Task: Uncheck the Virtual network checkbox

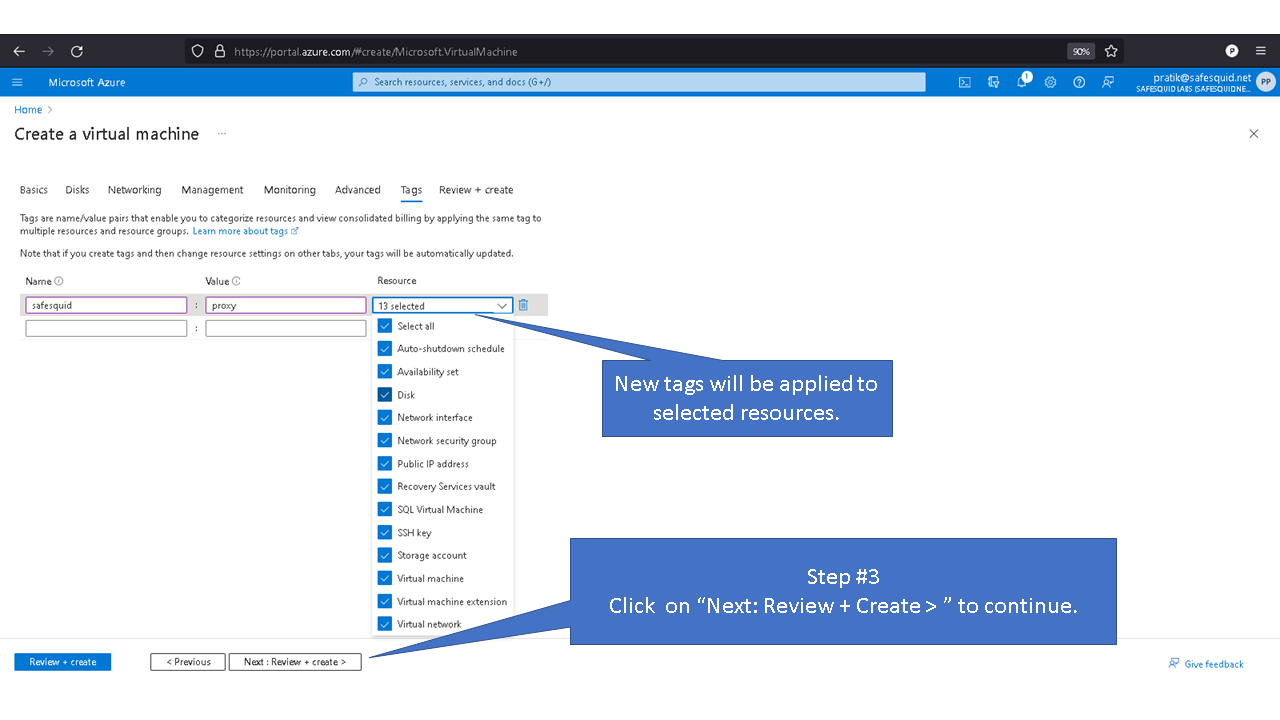Action: (385, 624)
